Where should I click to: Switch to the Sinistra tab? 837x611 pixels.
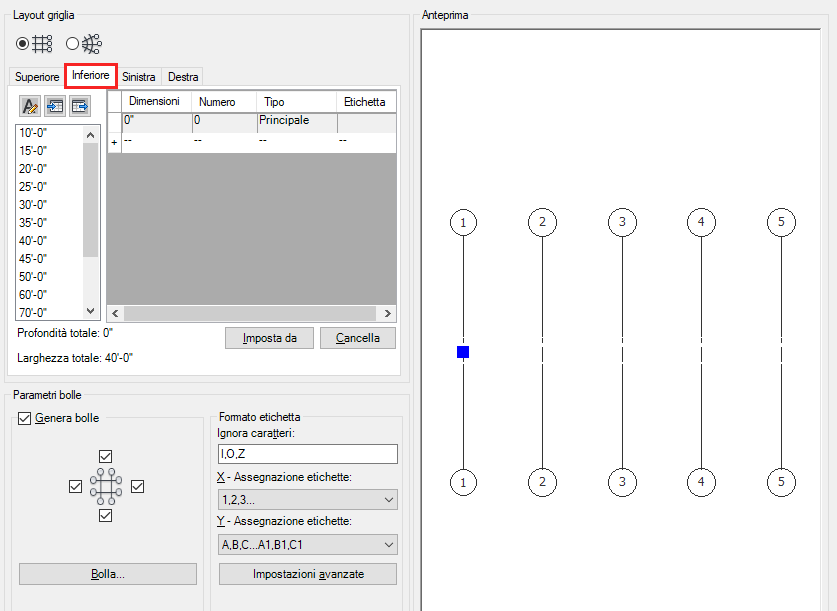(139, 77)
